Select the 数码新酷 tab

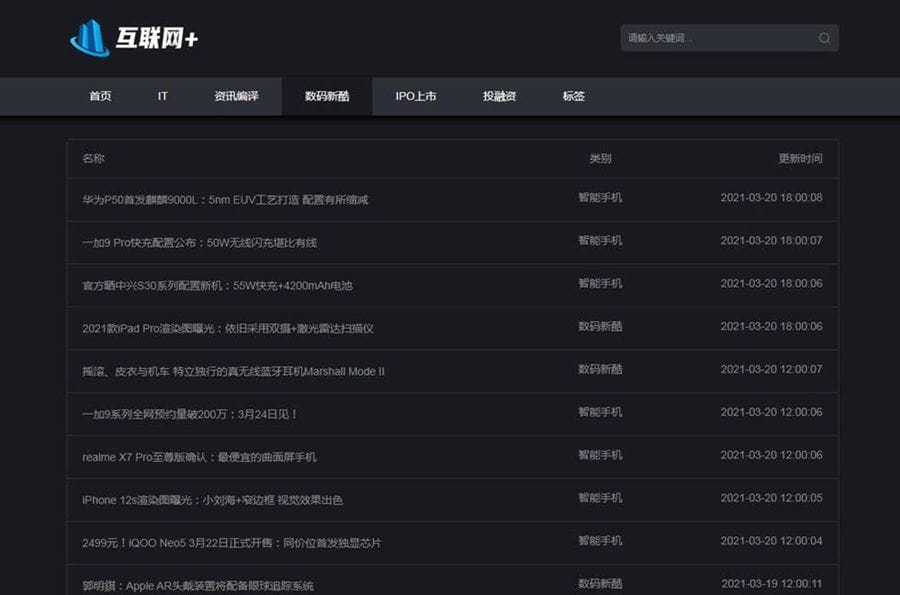pos(327,96)
